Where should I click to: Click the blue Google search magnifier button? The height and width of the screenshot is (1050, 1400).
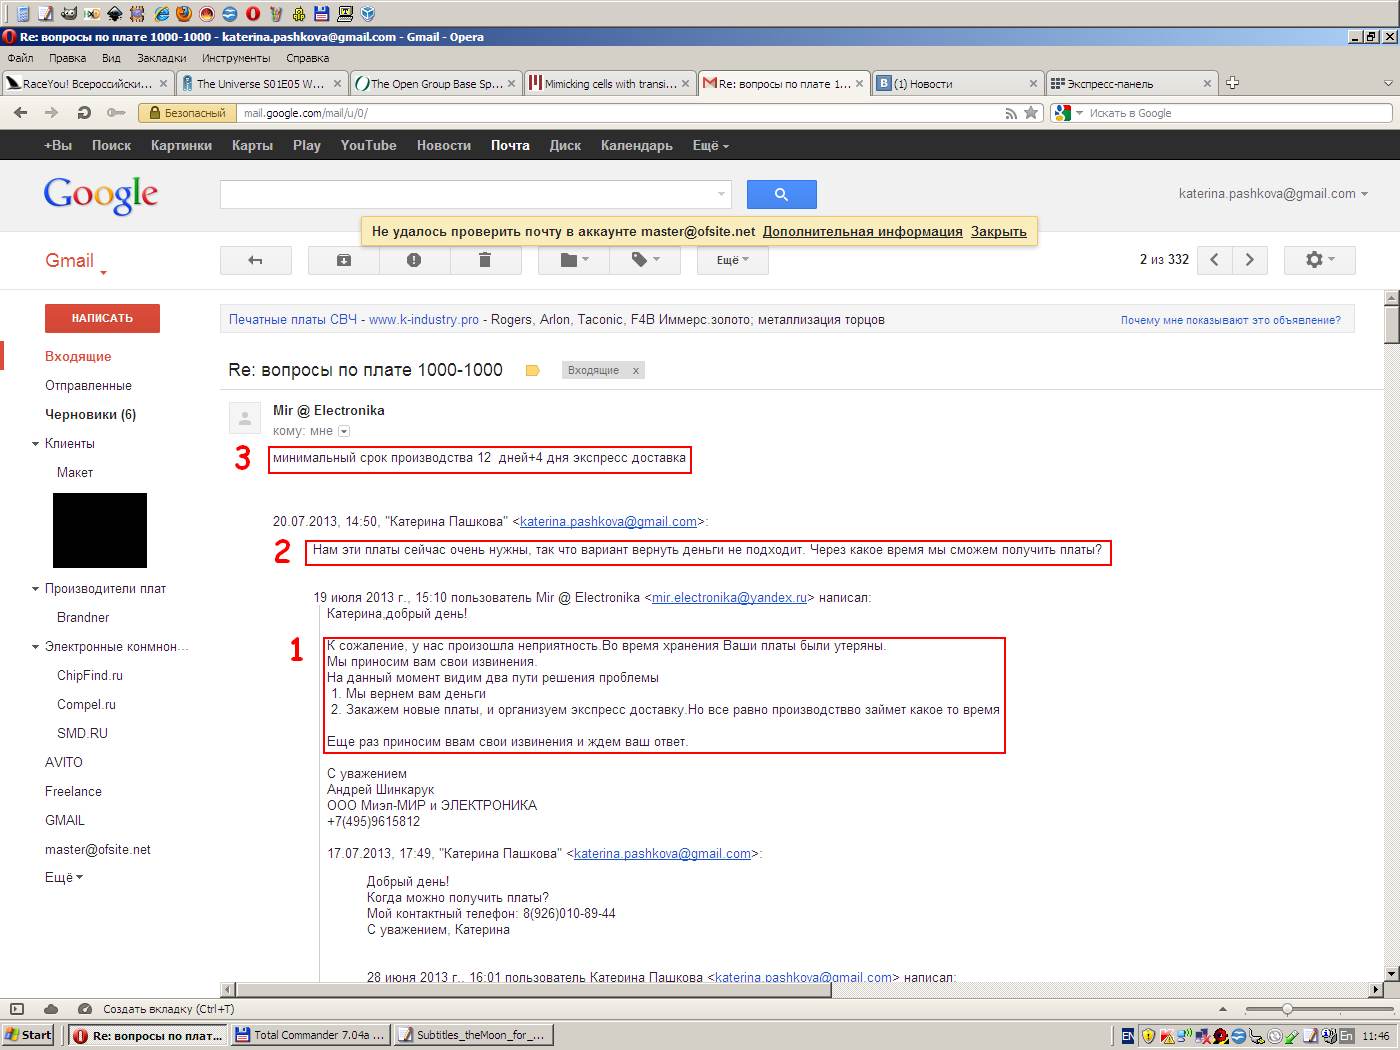click(x=781, y=194)
